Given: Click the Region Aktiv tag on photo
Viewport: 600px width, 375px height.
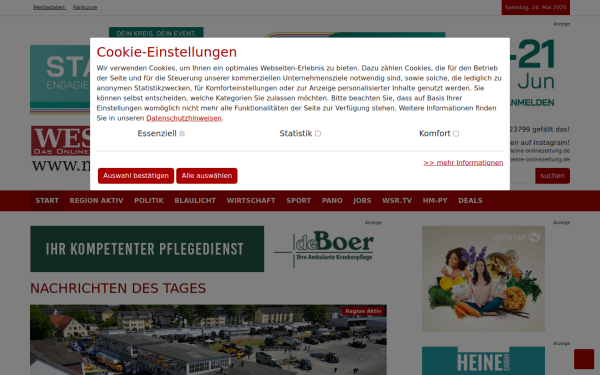Looking at the screenshot, I should (363, 311).
